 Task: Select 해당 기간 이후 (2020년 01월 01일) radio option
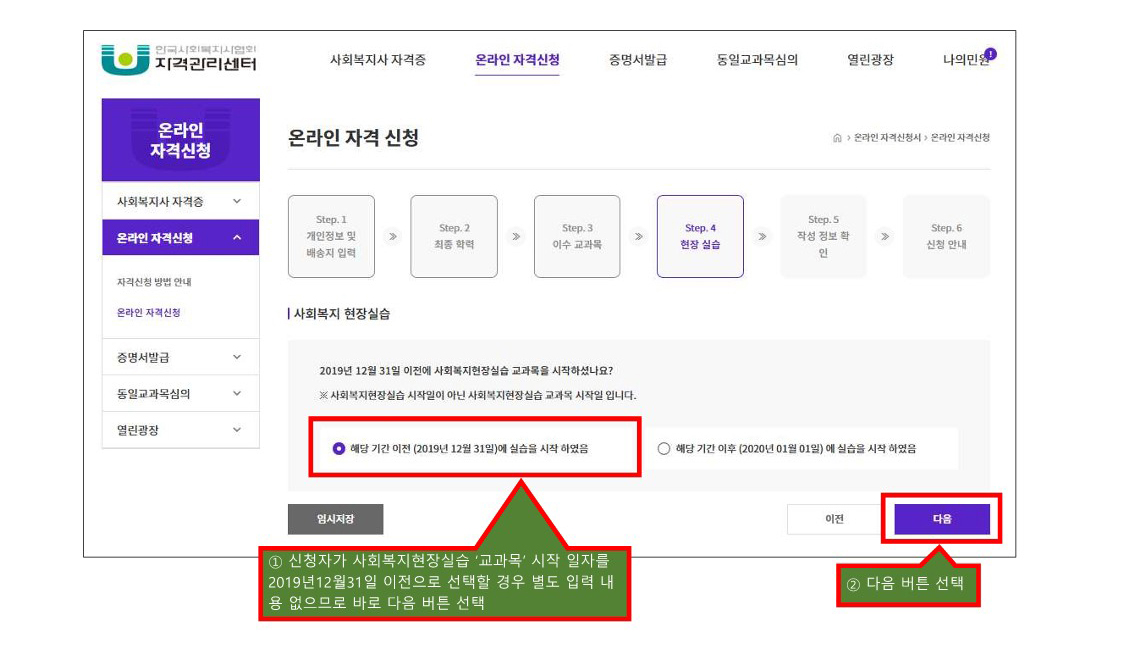tap(664, 449)
